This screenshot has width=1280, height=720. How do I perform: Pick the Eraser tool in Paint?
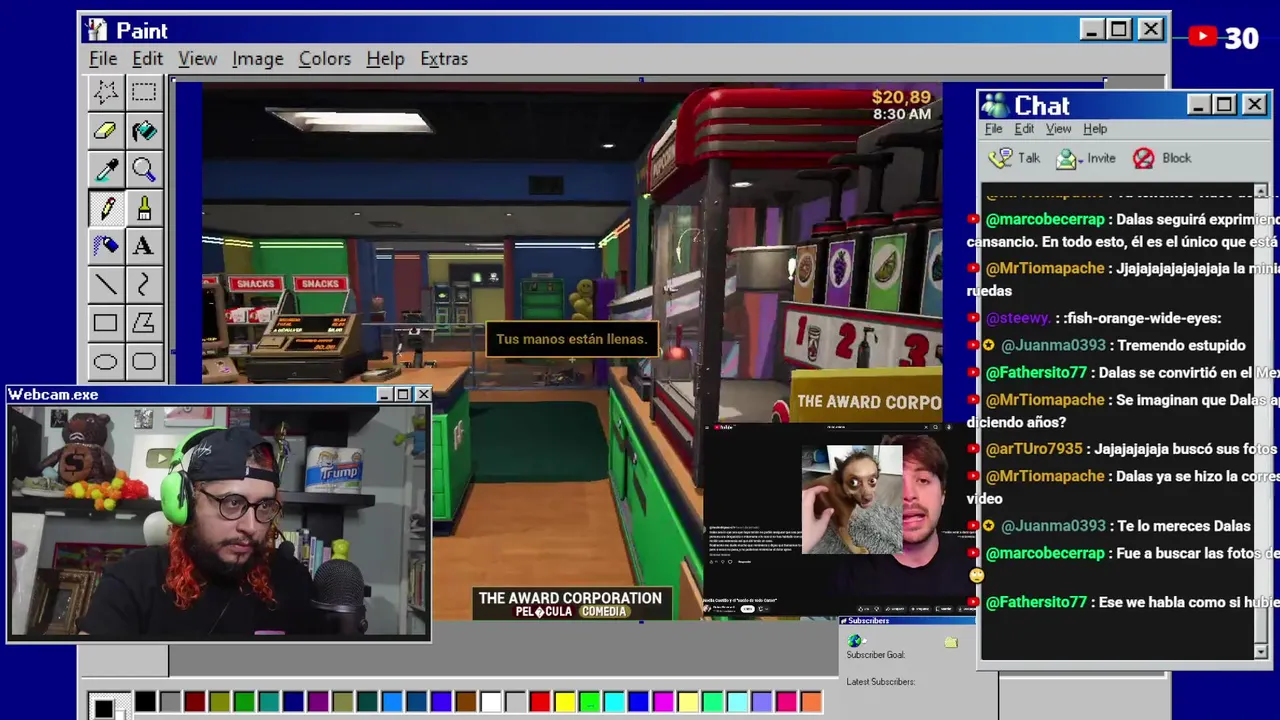point(105,131)
